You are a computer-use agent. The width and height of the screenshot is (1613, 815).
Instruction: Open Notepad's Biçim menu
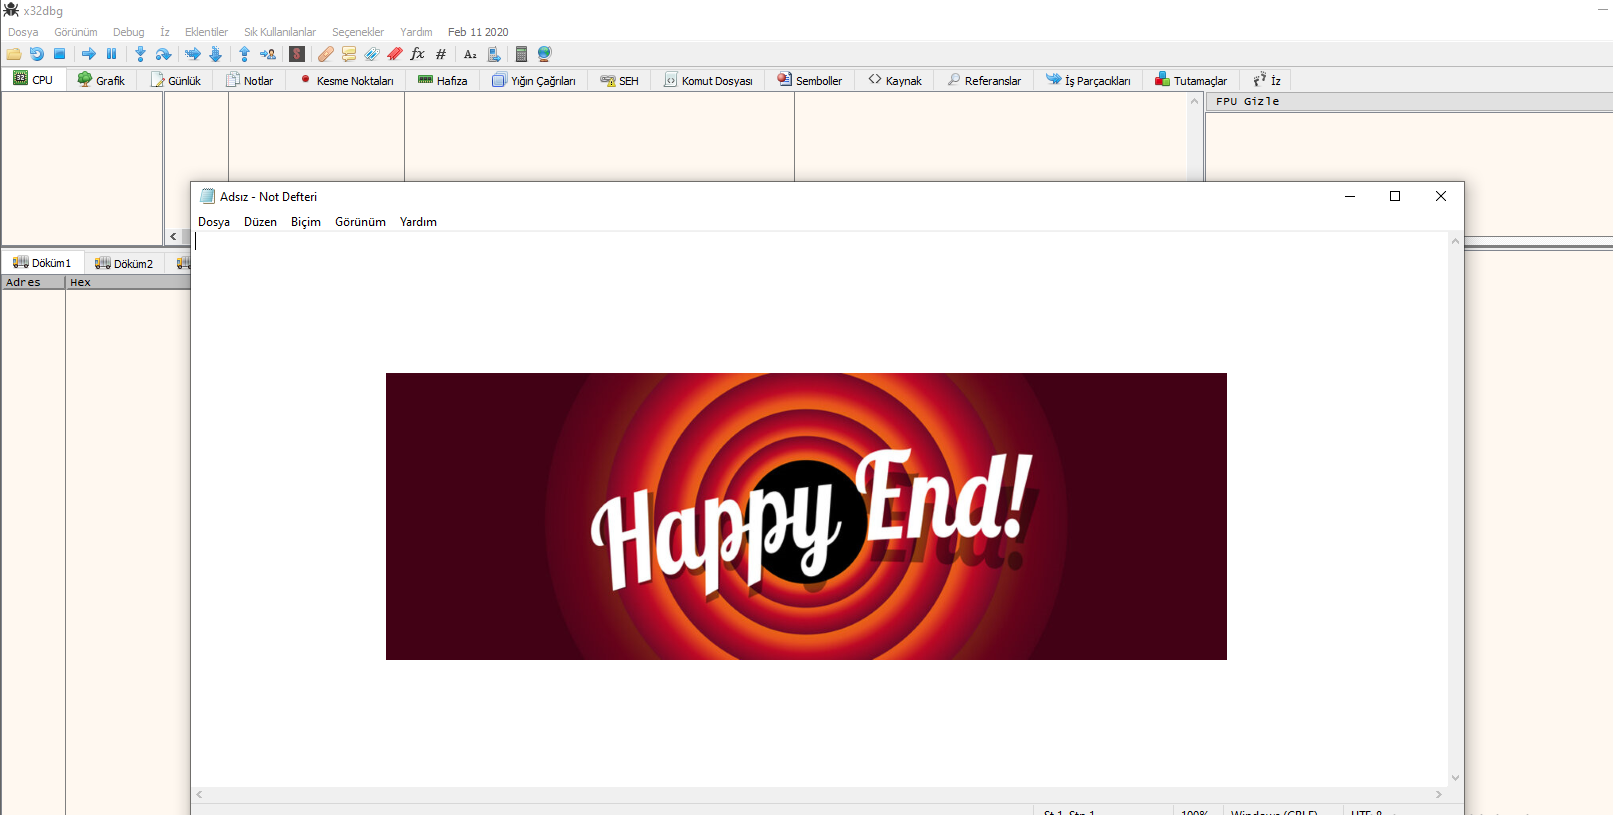click(306, 222)
